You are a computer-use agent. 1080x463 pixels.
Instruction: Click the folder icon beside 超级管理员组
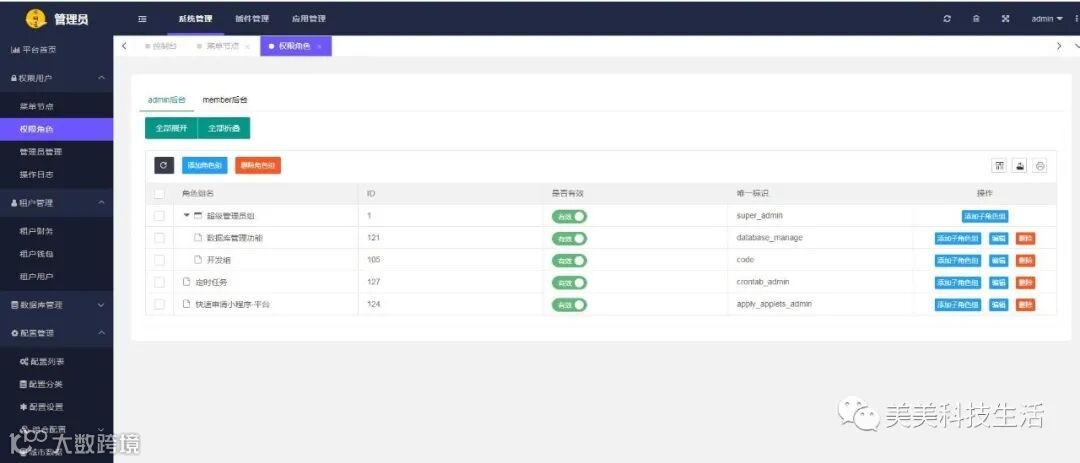[x=198, y=216]
